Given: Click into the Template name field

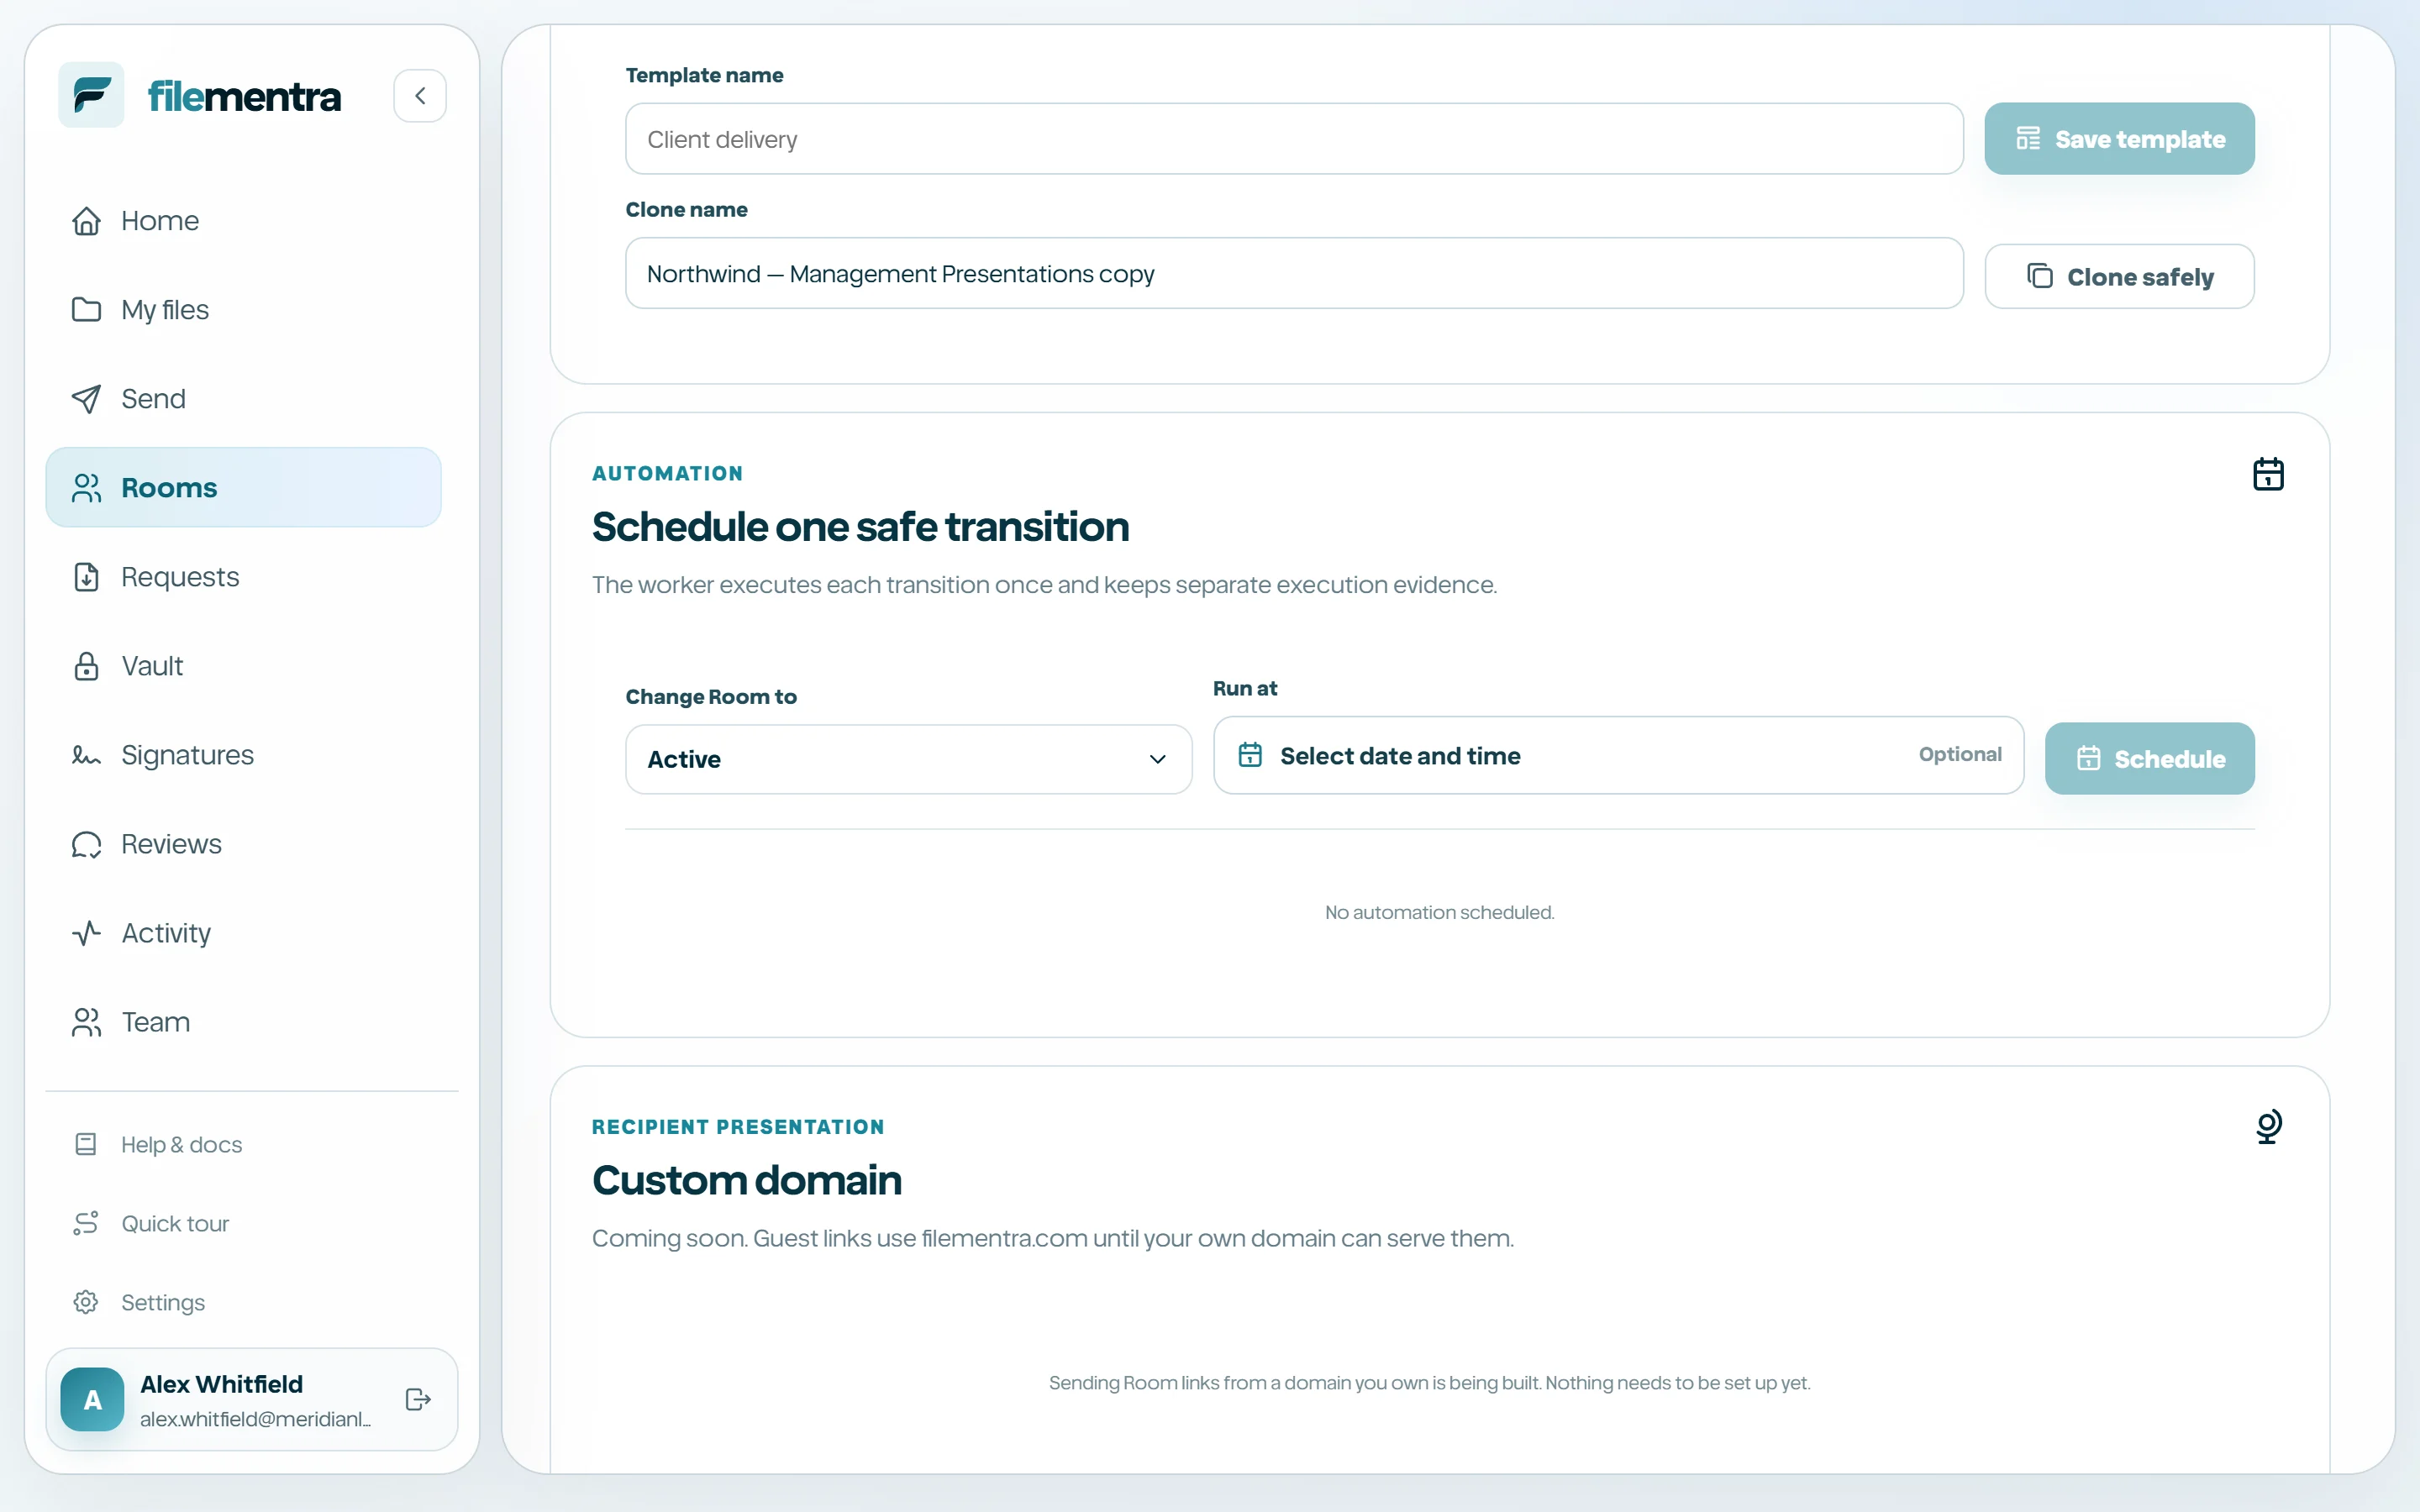Looking at the screenshot, I should (1294, 139).
